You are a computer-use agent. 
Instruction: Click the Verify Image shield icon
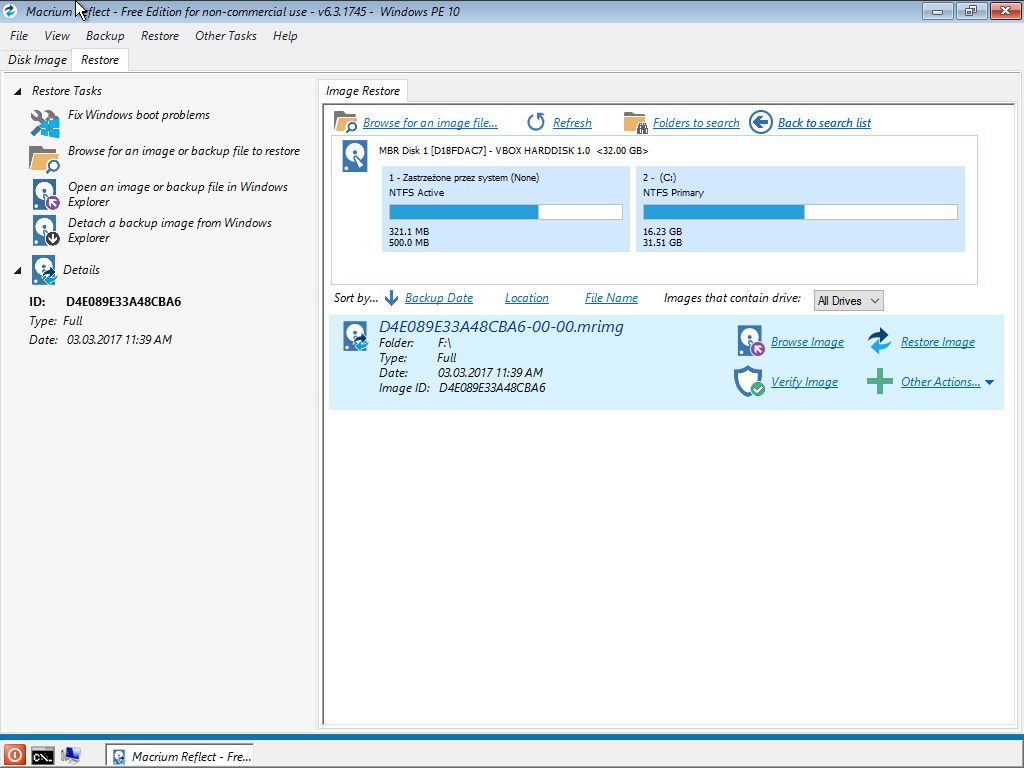pyautogui.click(x=749, y=382)
